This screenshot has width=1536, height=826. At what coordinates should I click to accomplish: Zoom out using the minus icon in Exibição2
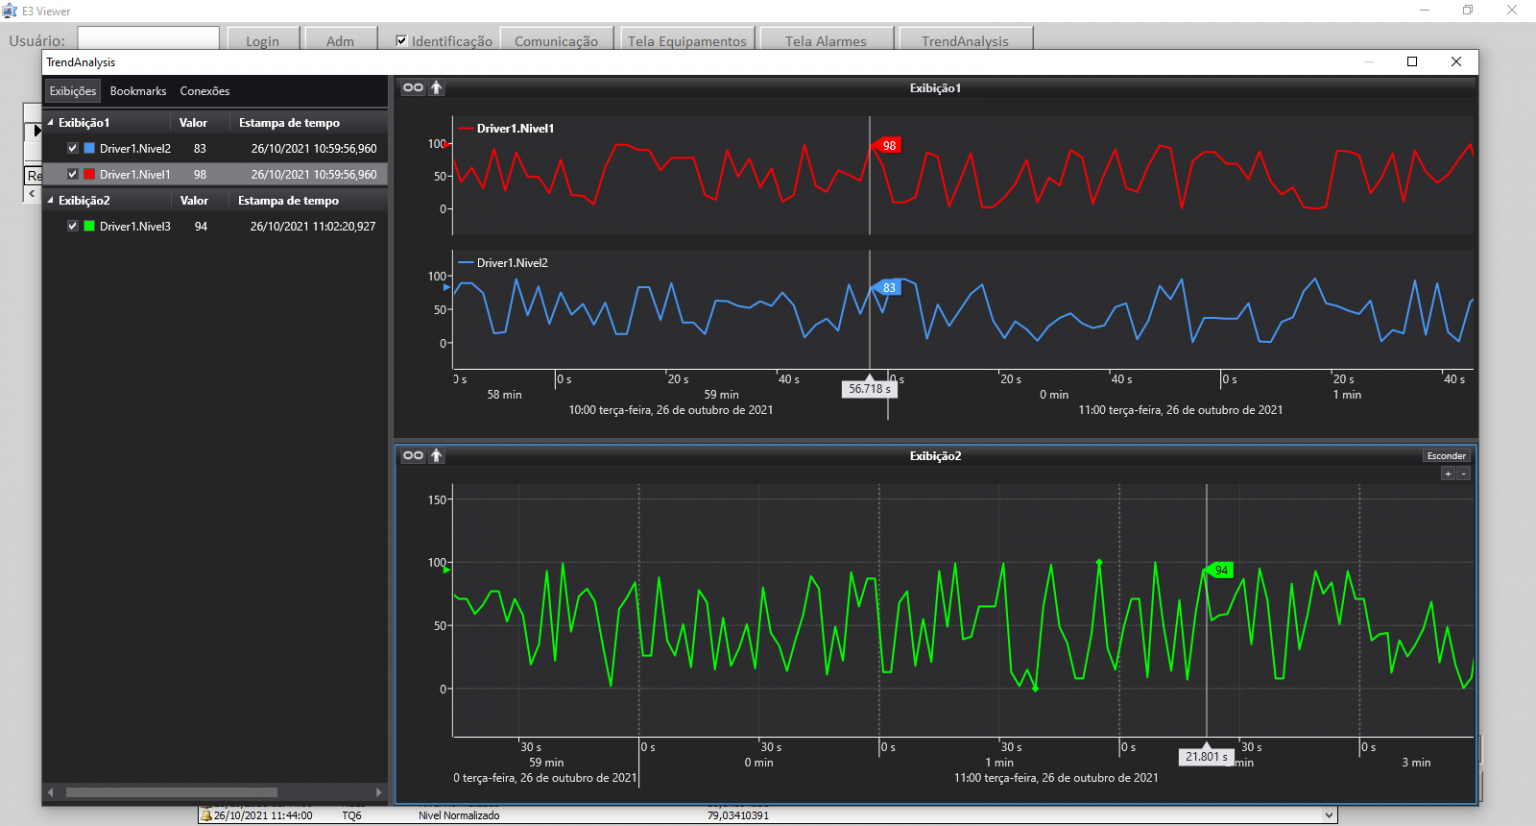(x=1461, y=473)
